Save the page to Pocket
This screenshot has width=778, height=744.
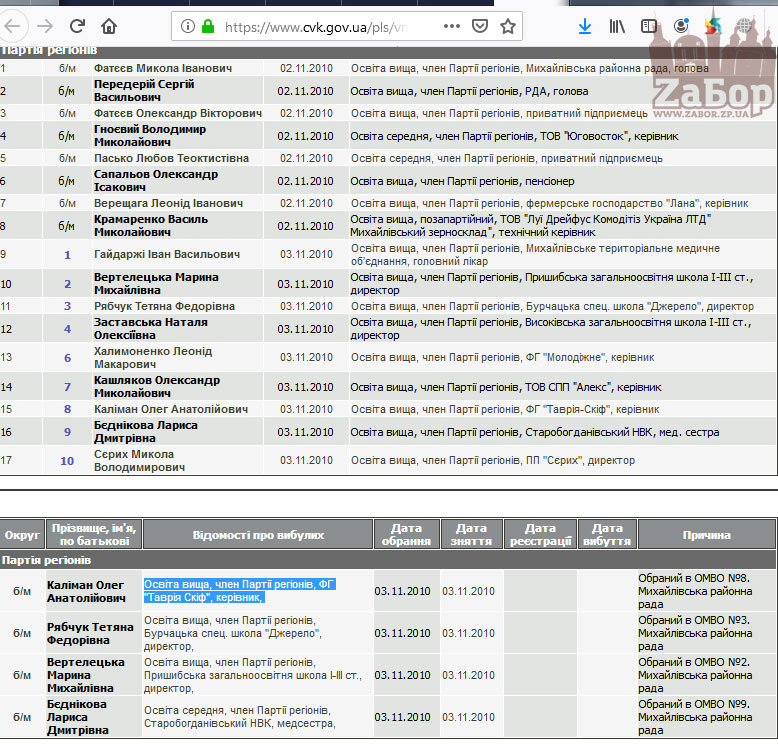(x=480, y=26)
